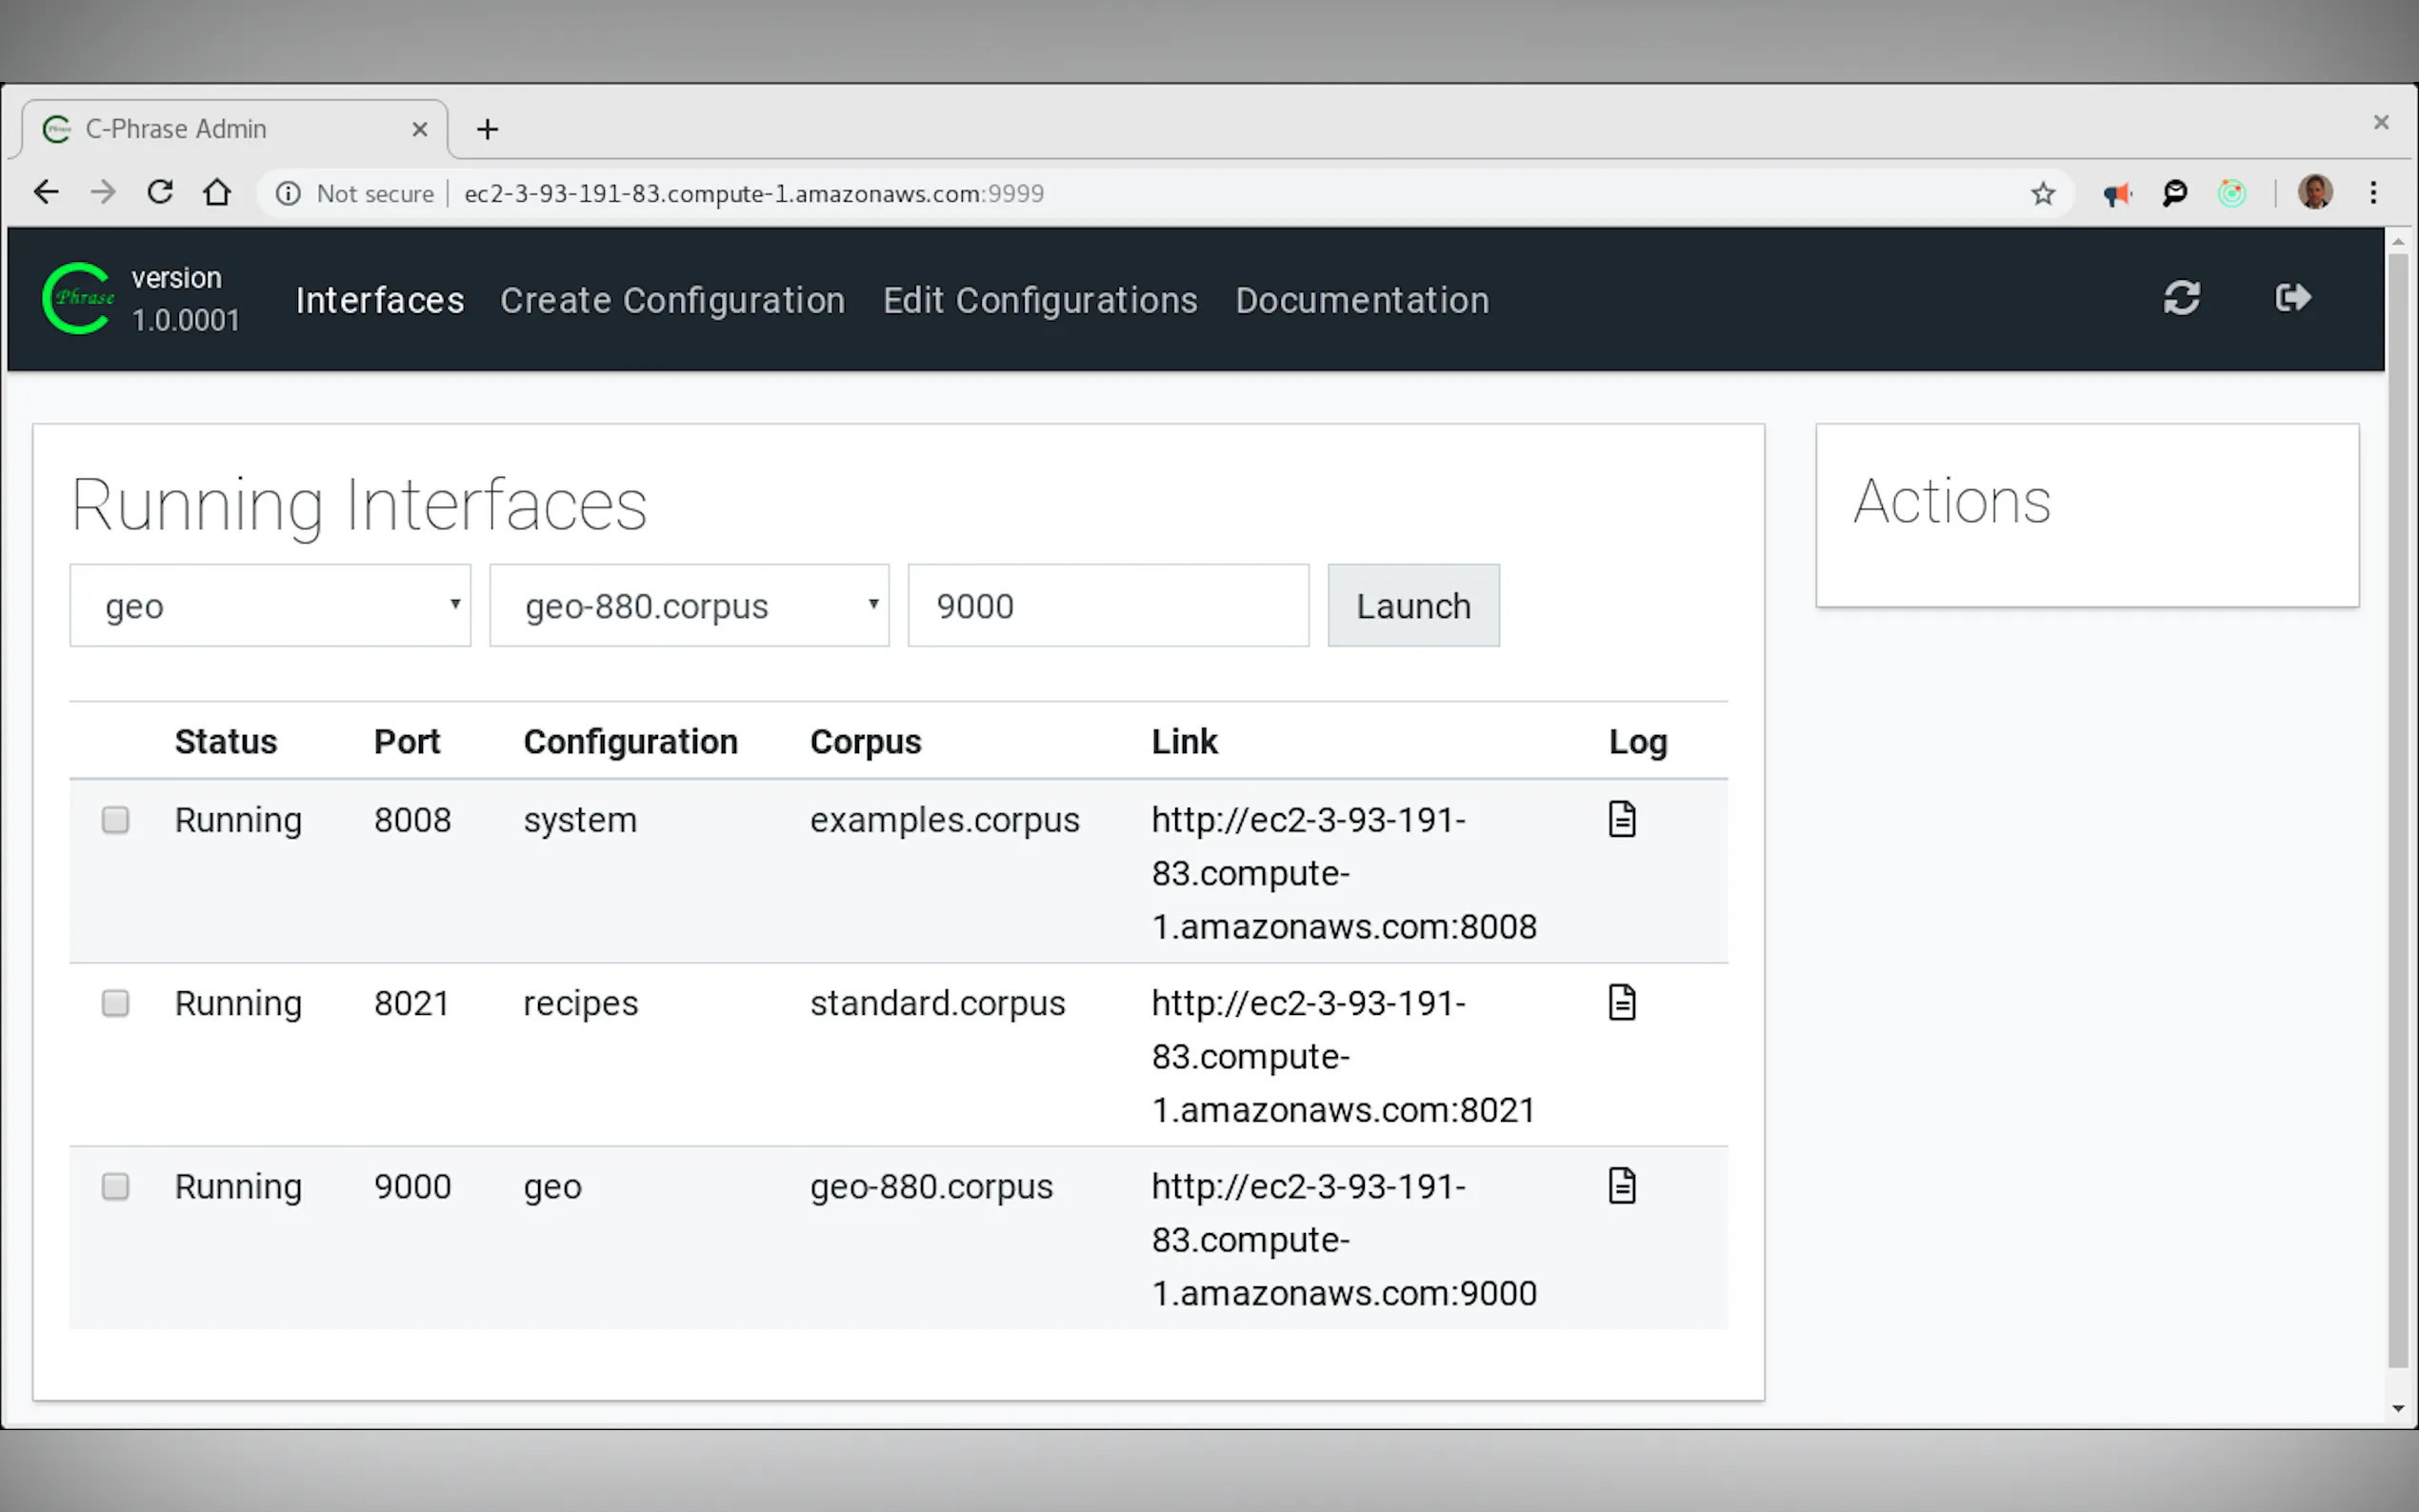Screen dimensions: 2419x1512
Task: Open the amazonaws.com:8021 interface link
Action: click(1341, 1057)
